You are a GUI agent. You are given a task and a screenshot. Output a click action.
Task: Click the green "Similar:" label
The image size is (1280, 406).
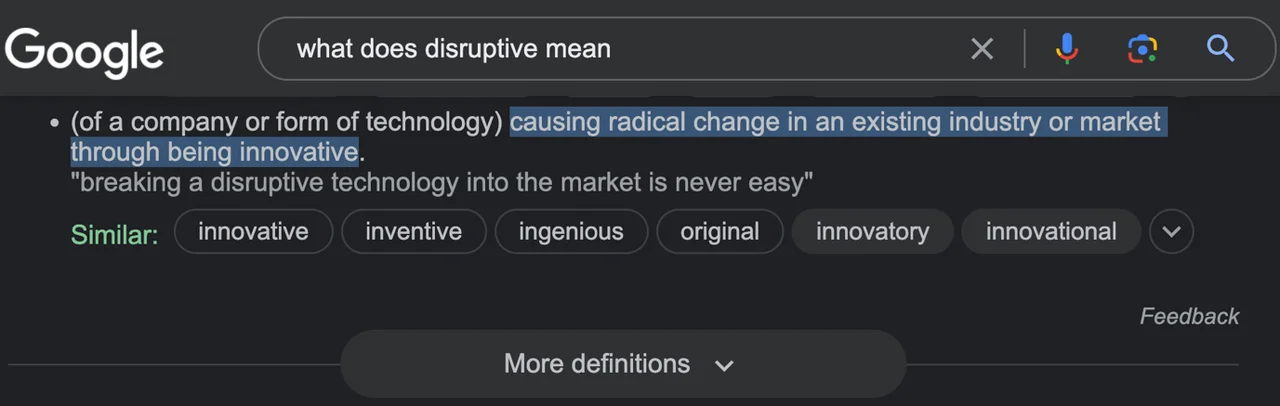pyautogui.click(x=114, y=235)
